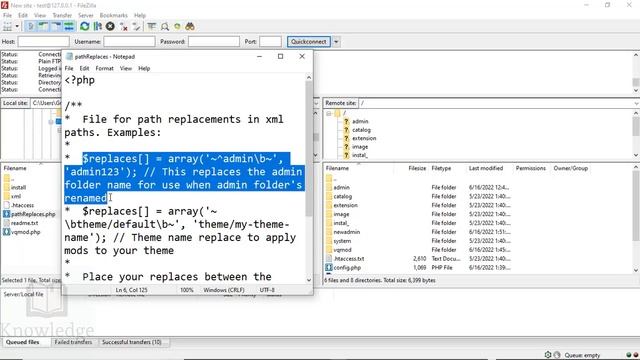This screenshot has width=640, height=360.
Task: Click the Port input field
Action: click(x=270, y=42)
